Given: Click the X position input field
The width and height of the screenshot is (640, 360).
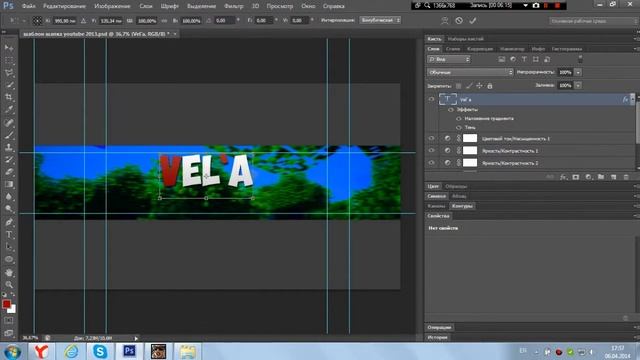Looking at the screenshot, I should [x=64, y=20].
